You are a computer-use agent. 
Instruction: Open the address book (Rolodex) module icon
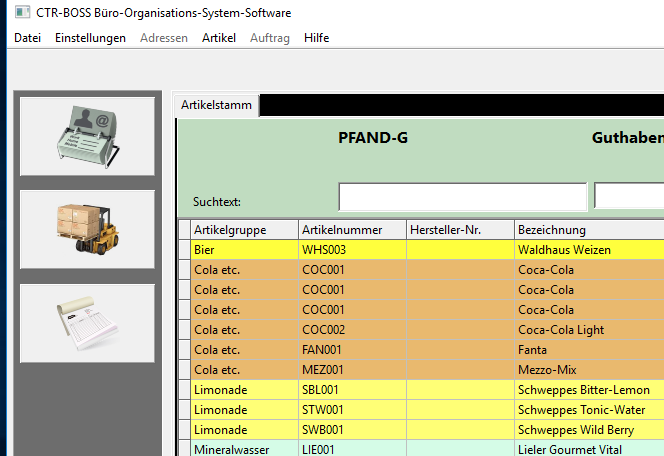[87, 136]
